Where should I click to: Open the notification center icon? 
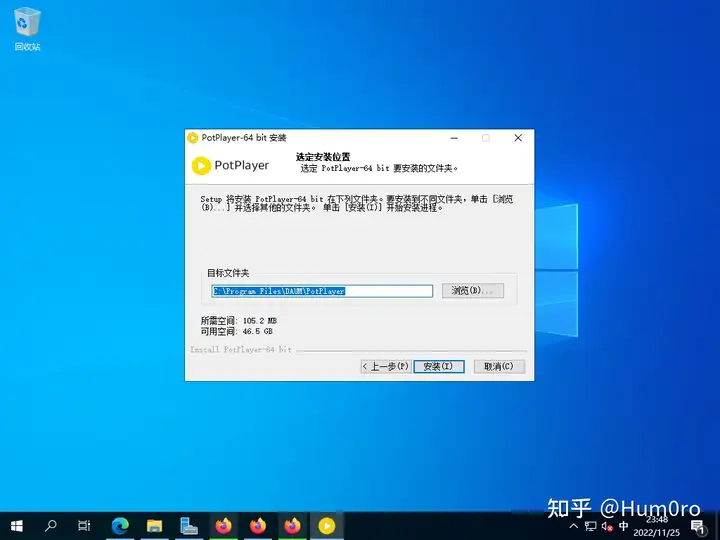pyautogui.click(x=698, y=527)
